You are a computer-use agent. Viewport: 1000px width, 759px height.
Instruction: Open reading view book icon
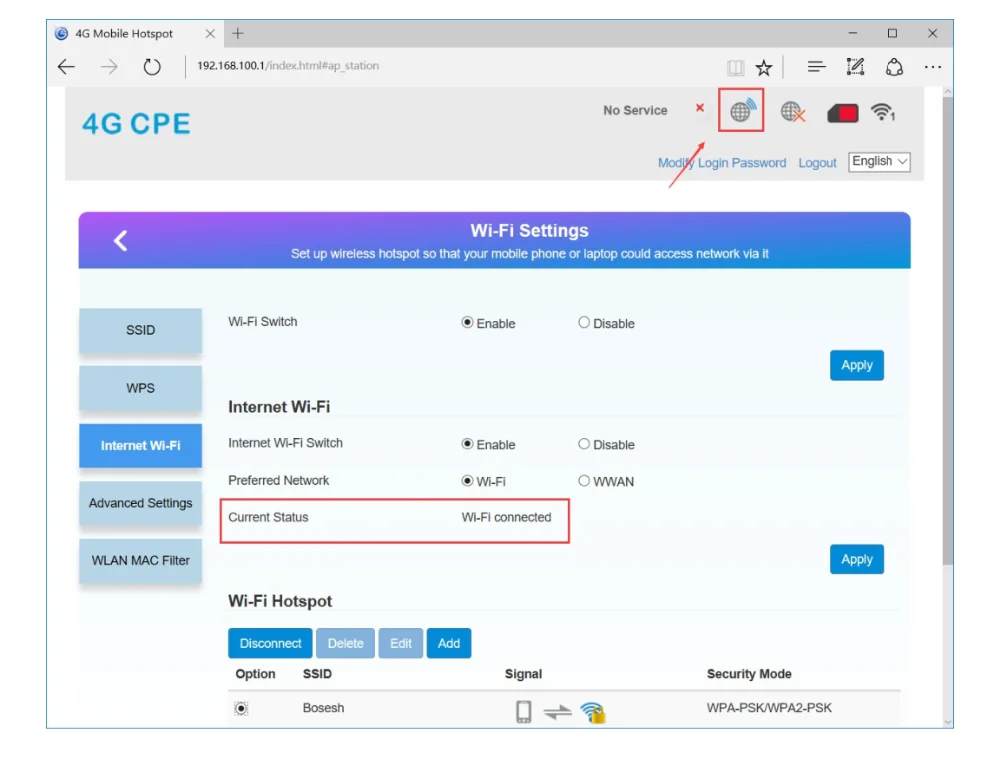(x=735, y=67)
